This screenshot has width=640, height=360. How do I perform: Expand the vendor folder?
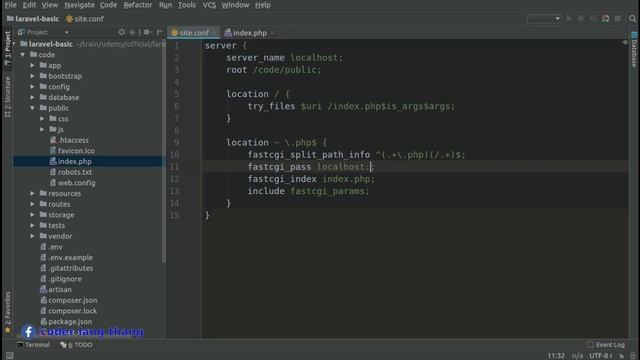[x=32, y=236]
